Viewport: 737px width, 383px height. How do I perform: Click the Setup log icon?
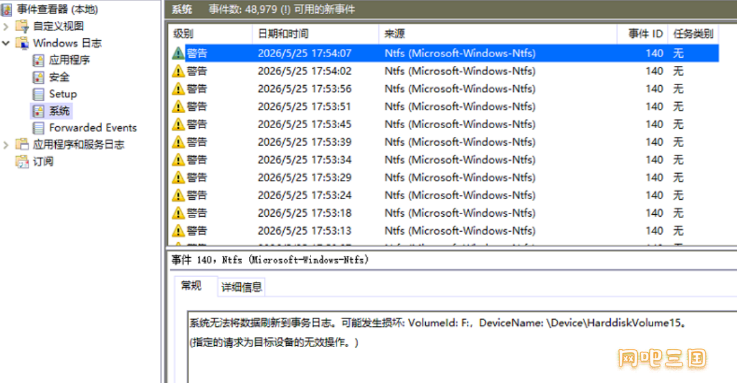[x=39, y=94]
